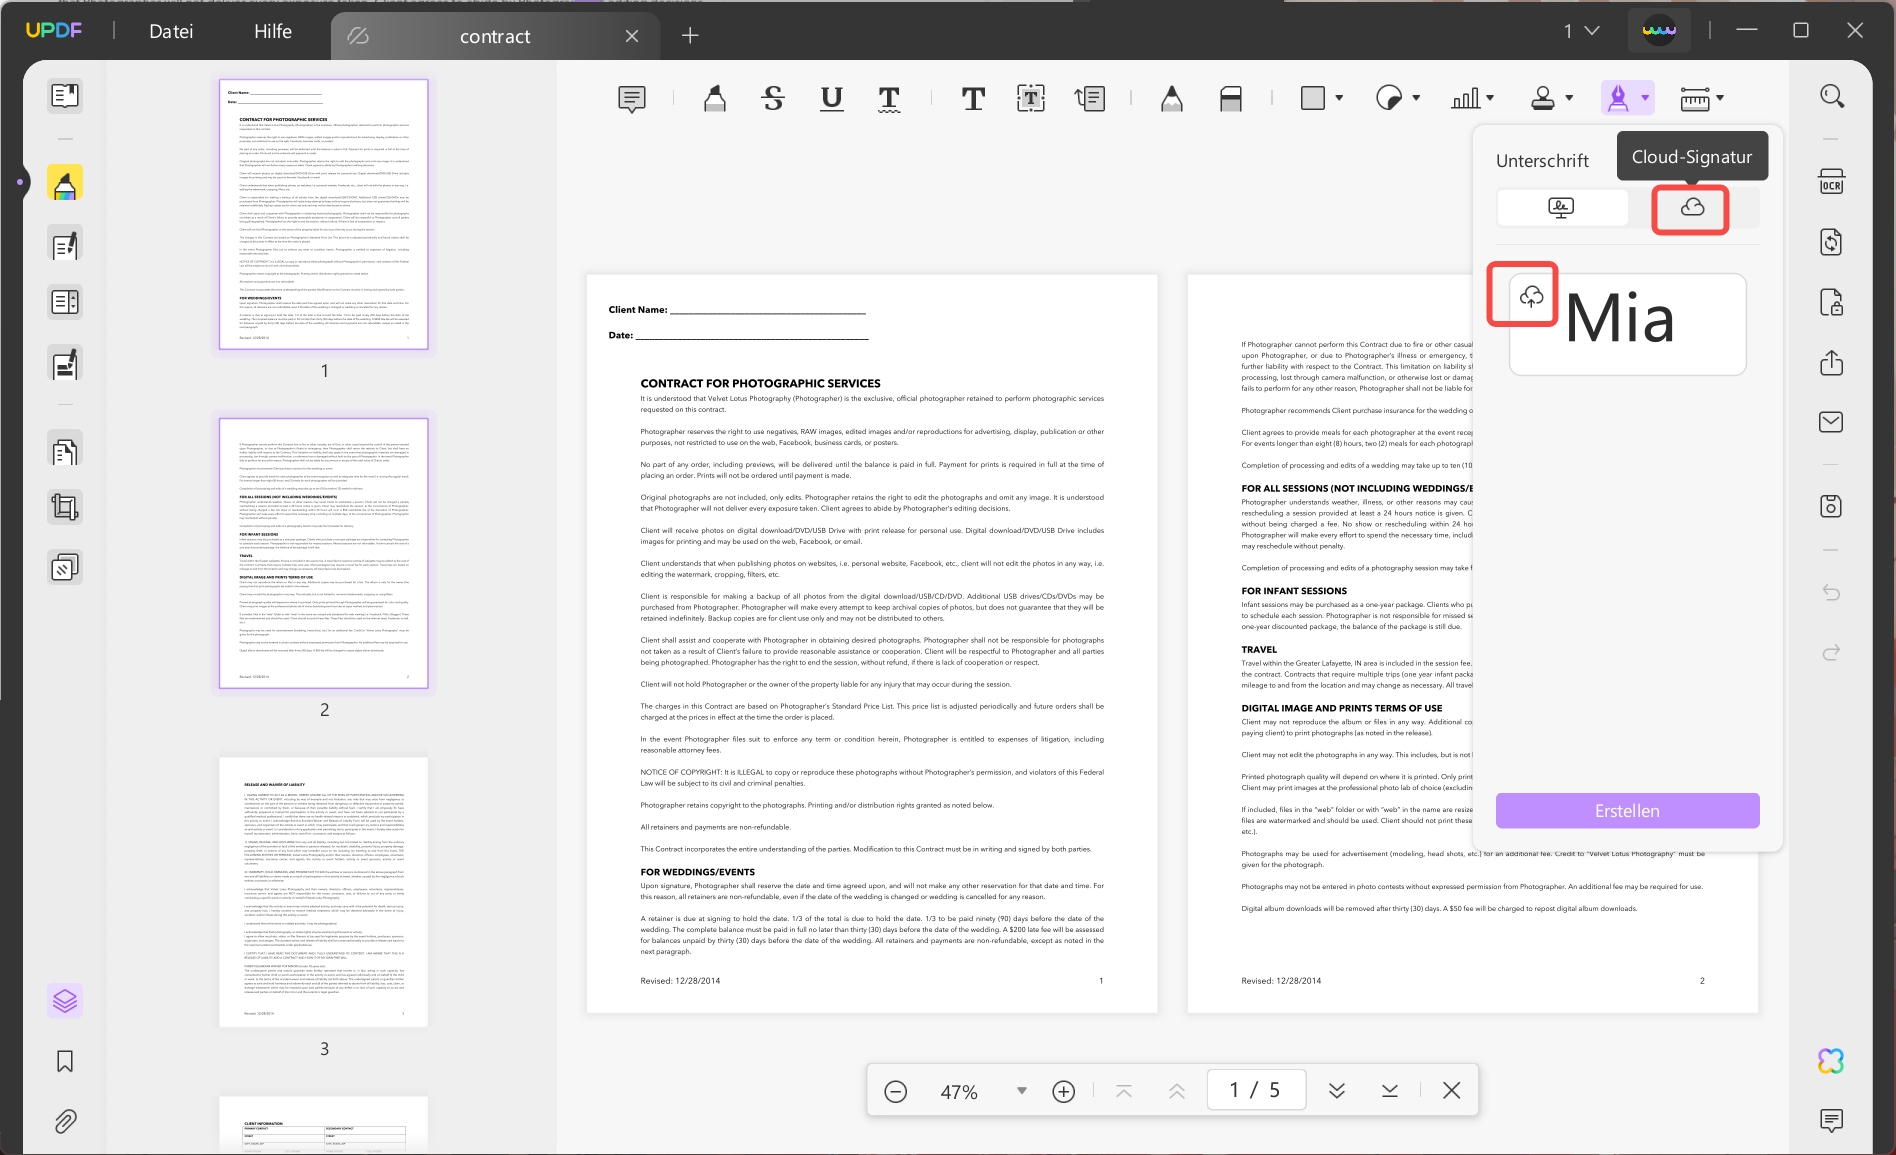
Task: Select the Comment highlighter tool in left sidebar
Action: click(65, 184)
